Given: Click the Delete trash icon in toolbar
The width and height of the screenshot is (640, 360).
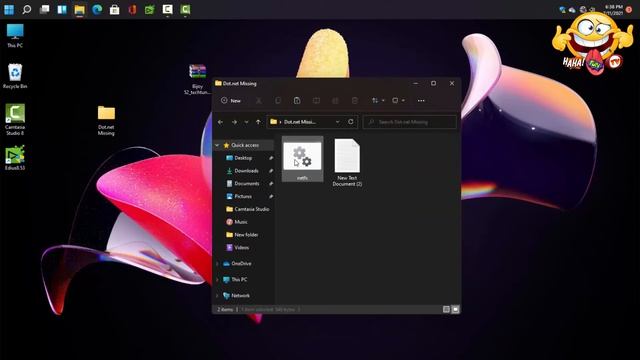Looking at the screenshot, I should coord(355,100).
